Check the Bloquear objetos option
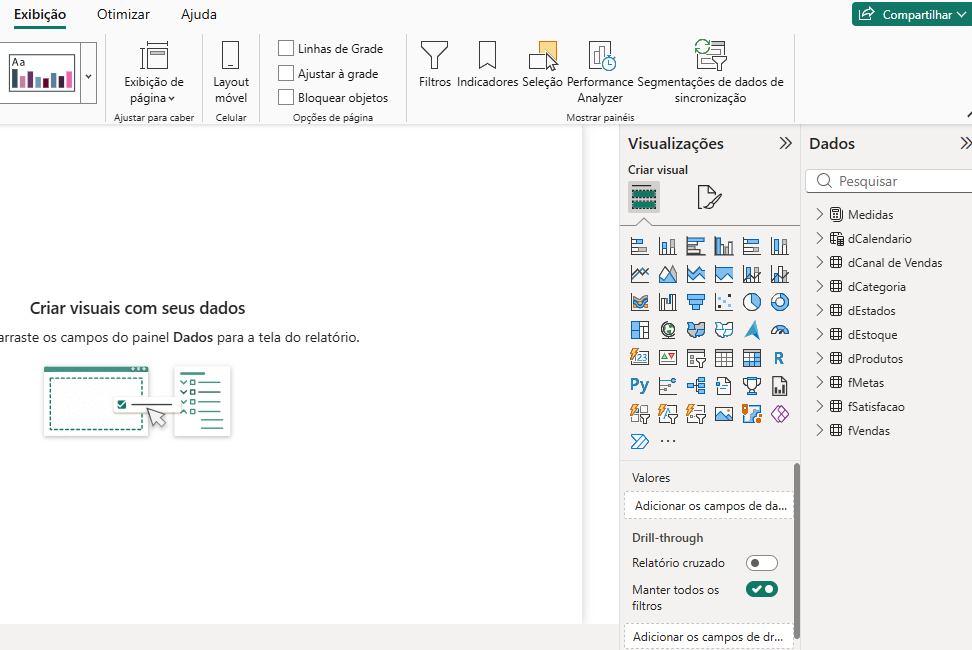This screenshot has height=650, width=972. coord(286,97)
